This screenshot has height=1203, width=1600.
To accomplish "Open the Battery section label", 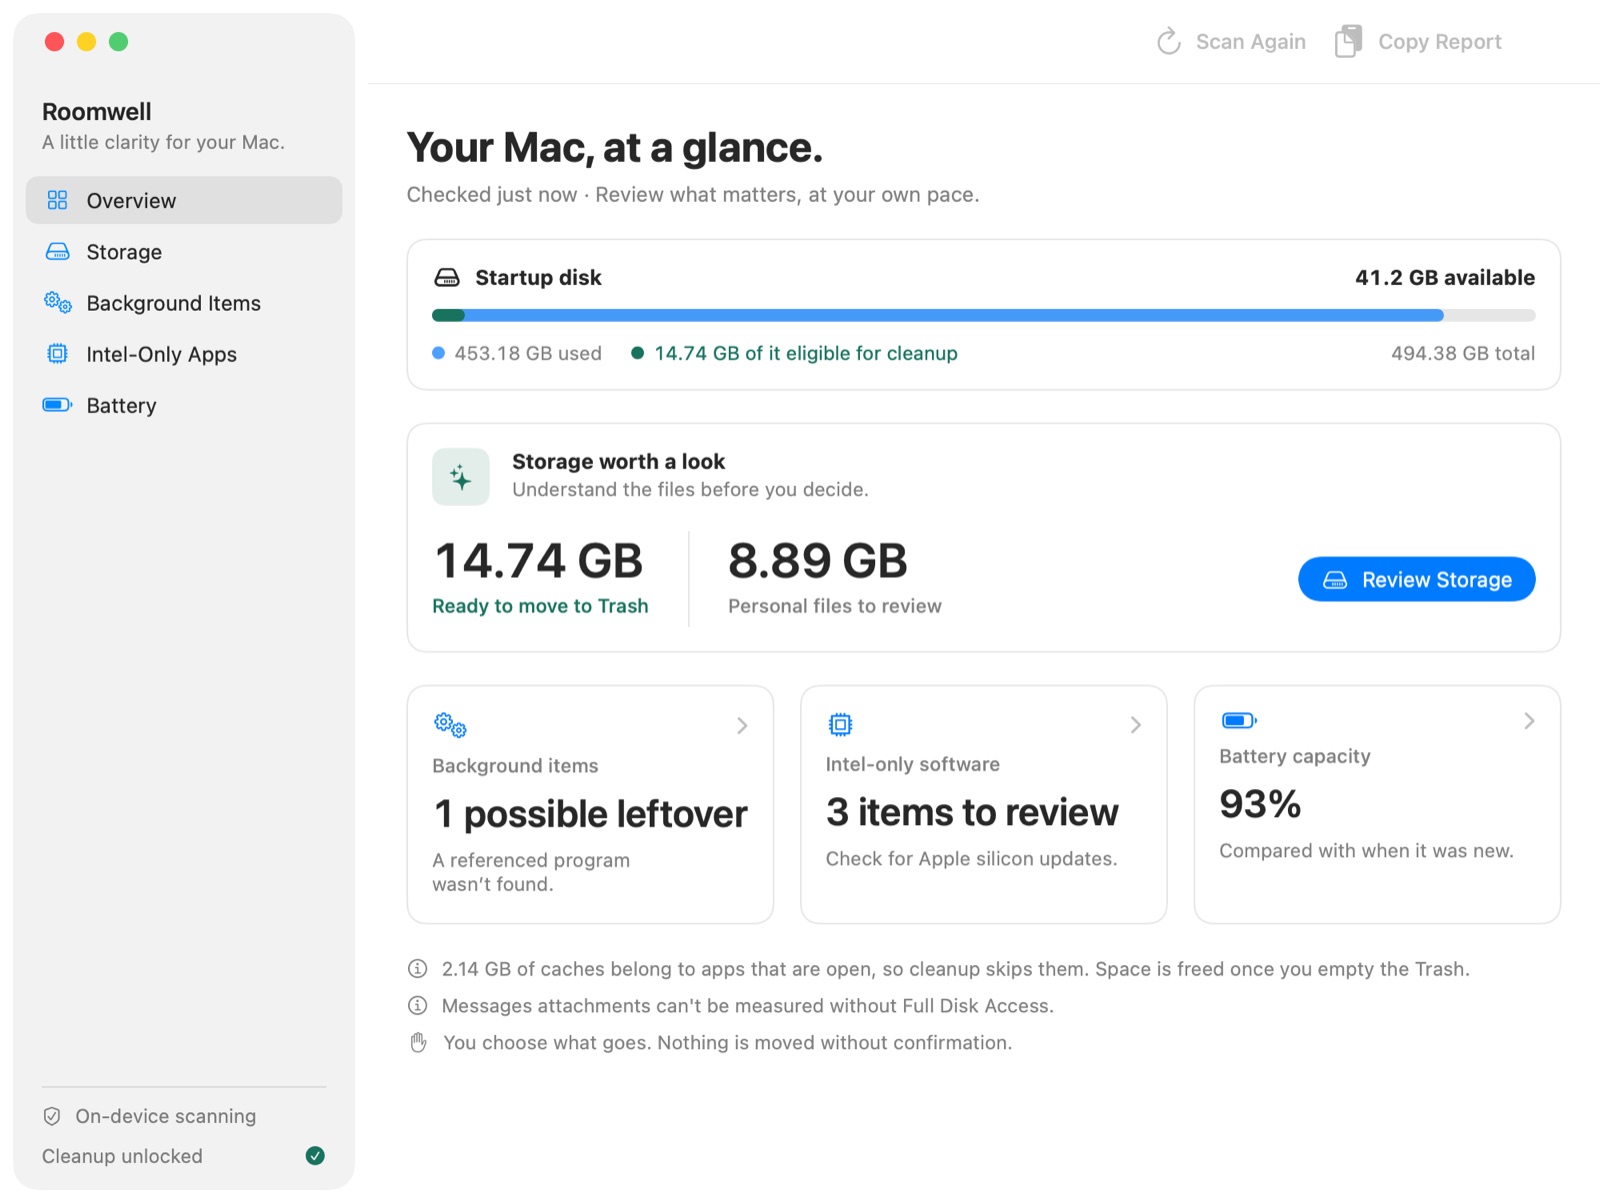I will tap(121, 405).
